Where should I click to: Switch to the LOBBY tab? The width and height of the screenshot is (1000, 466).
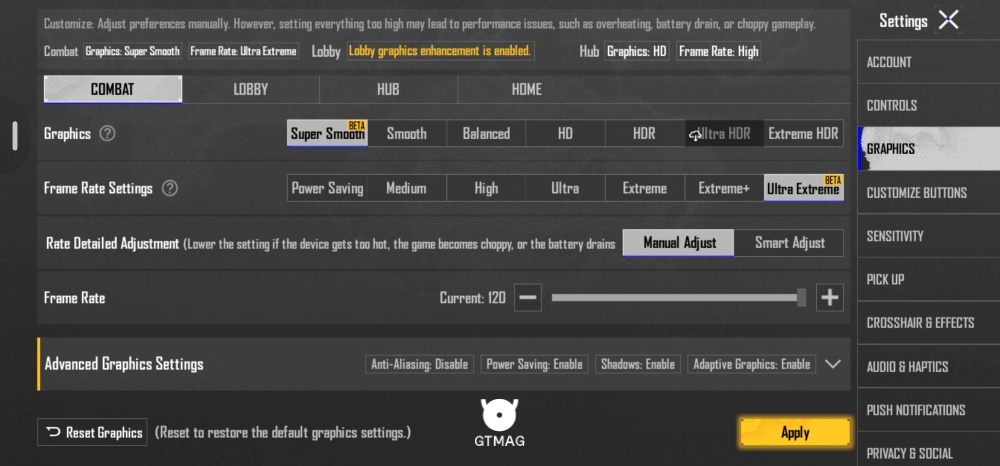[x=251, y=89]
